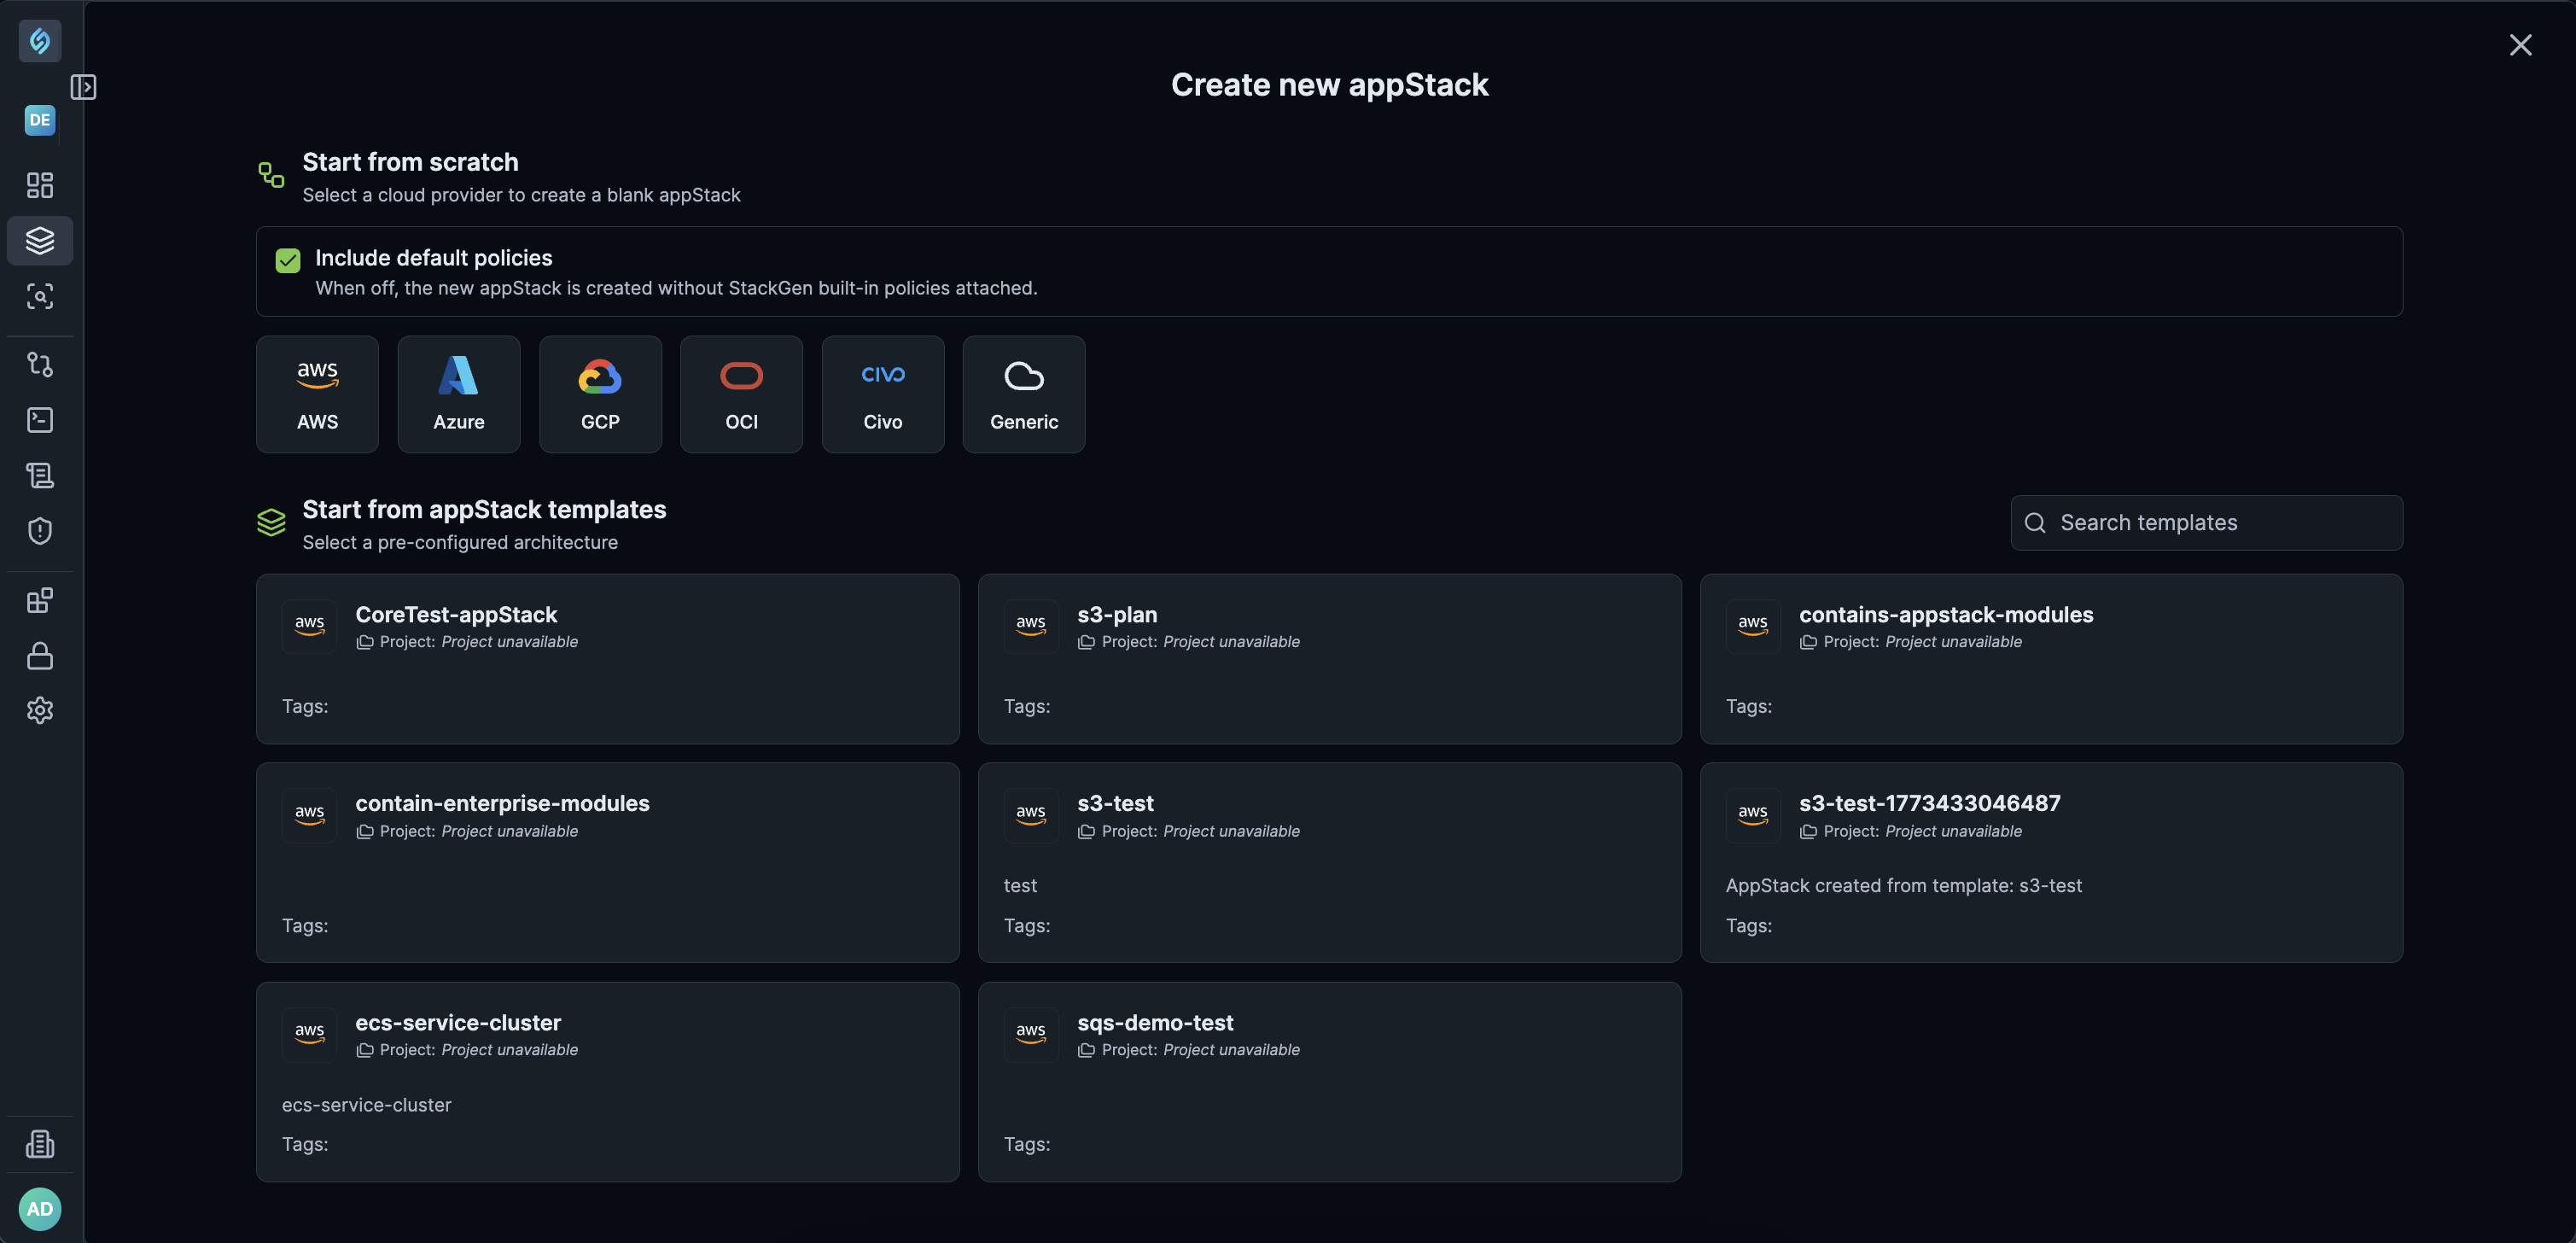Select the contain-enterprise-modules template
2576x1243 pixels.
(x=608, y=863)
